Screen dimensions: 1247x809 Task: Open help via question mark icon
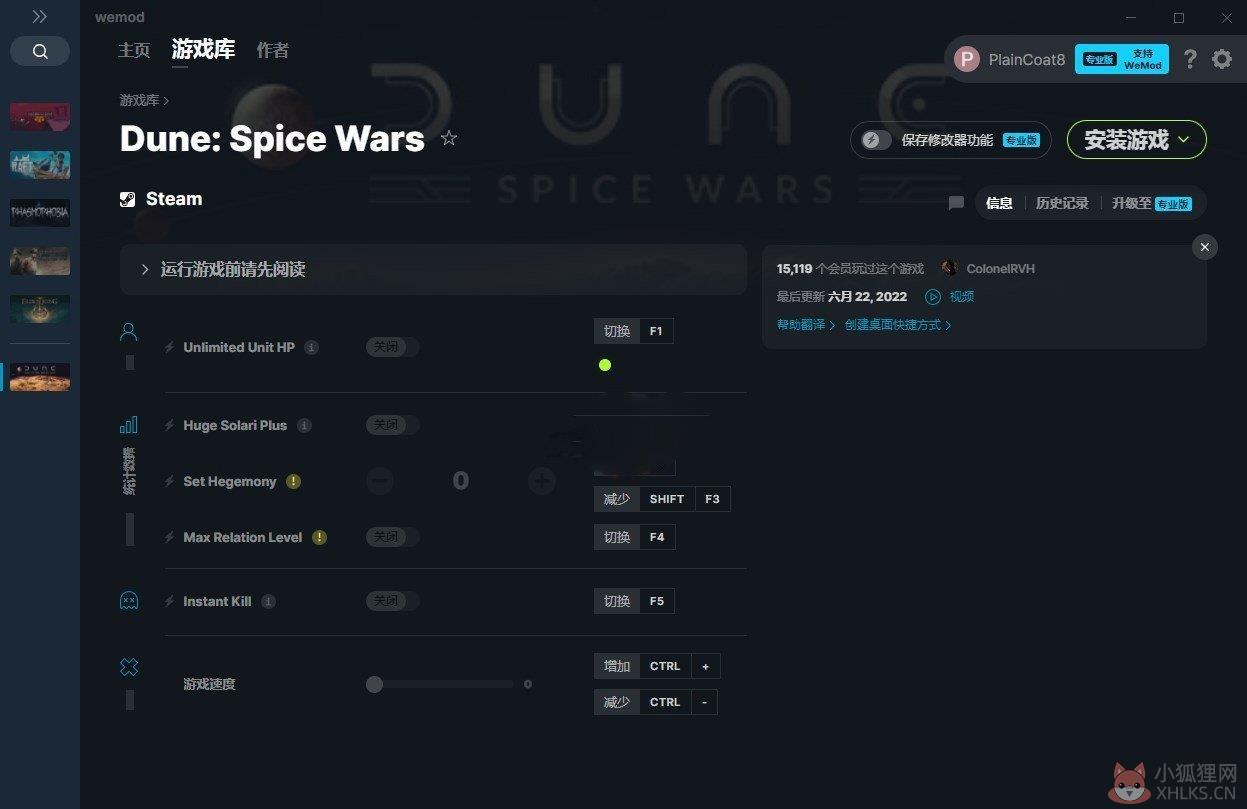[x=1190, y=59]
